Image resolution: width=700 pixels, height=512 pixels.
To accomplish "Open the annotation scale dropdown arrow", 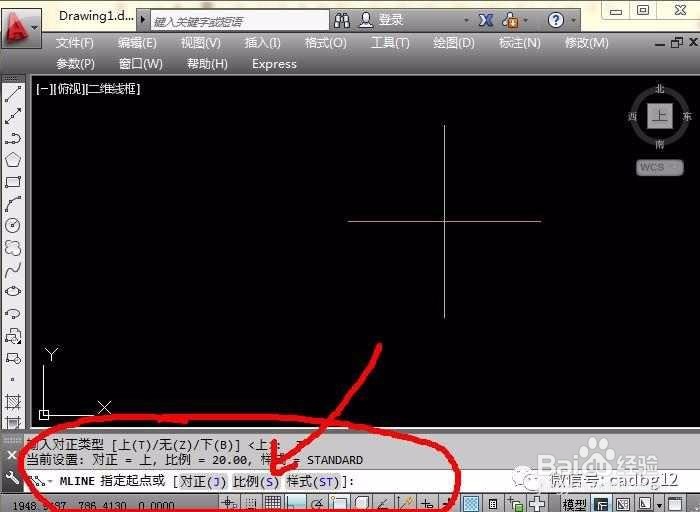I will (659, 505).
